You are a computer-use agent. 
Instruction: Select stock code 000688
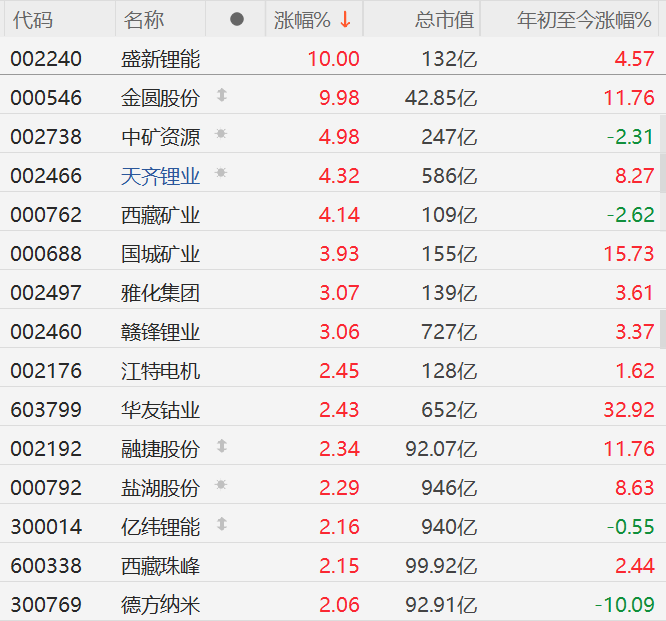click(46, 254)
